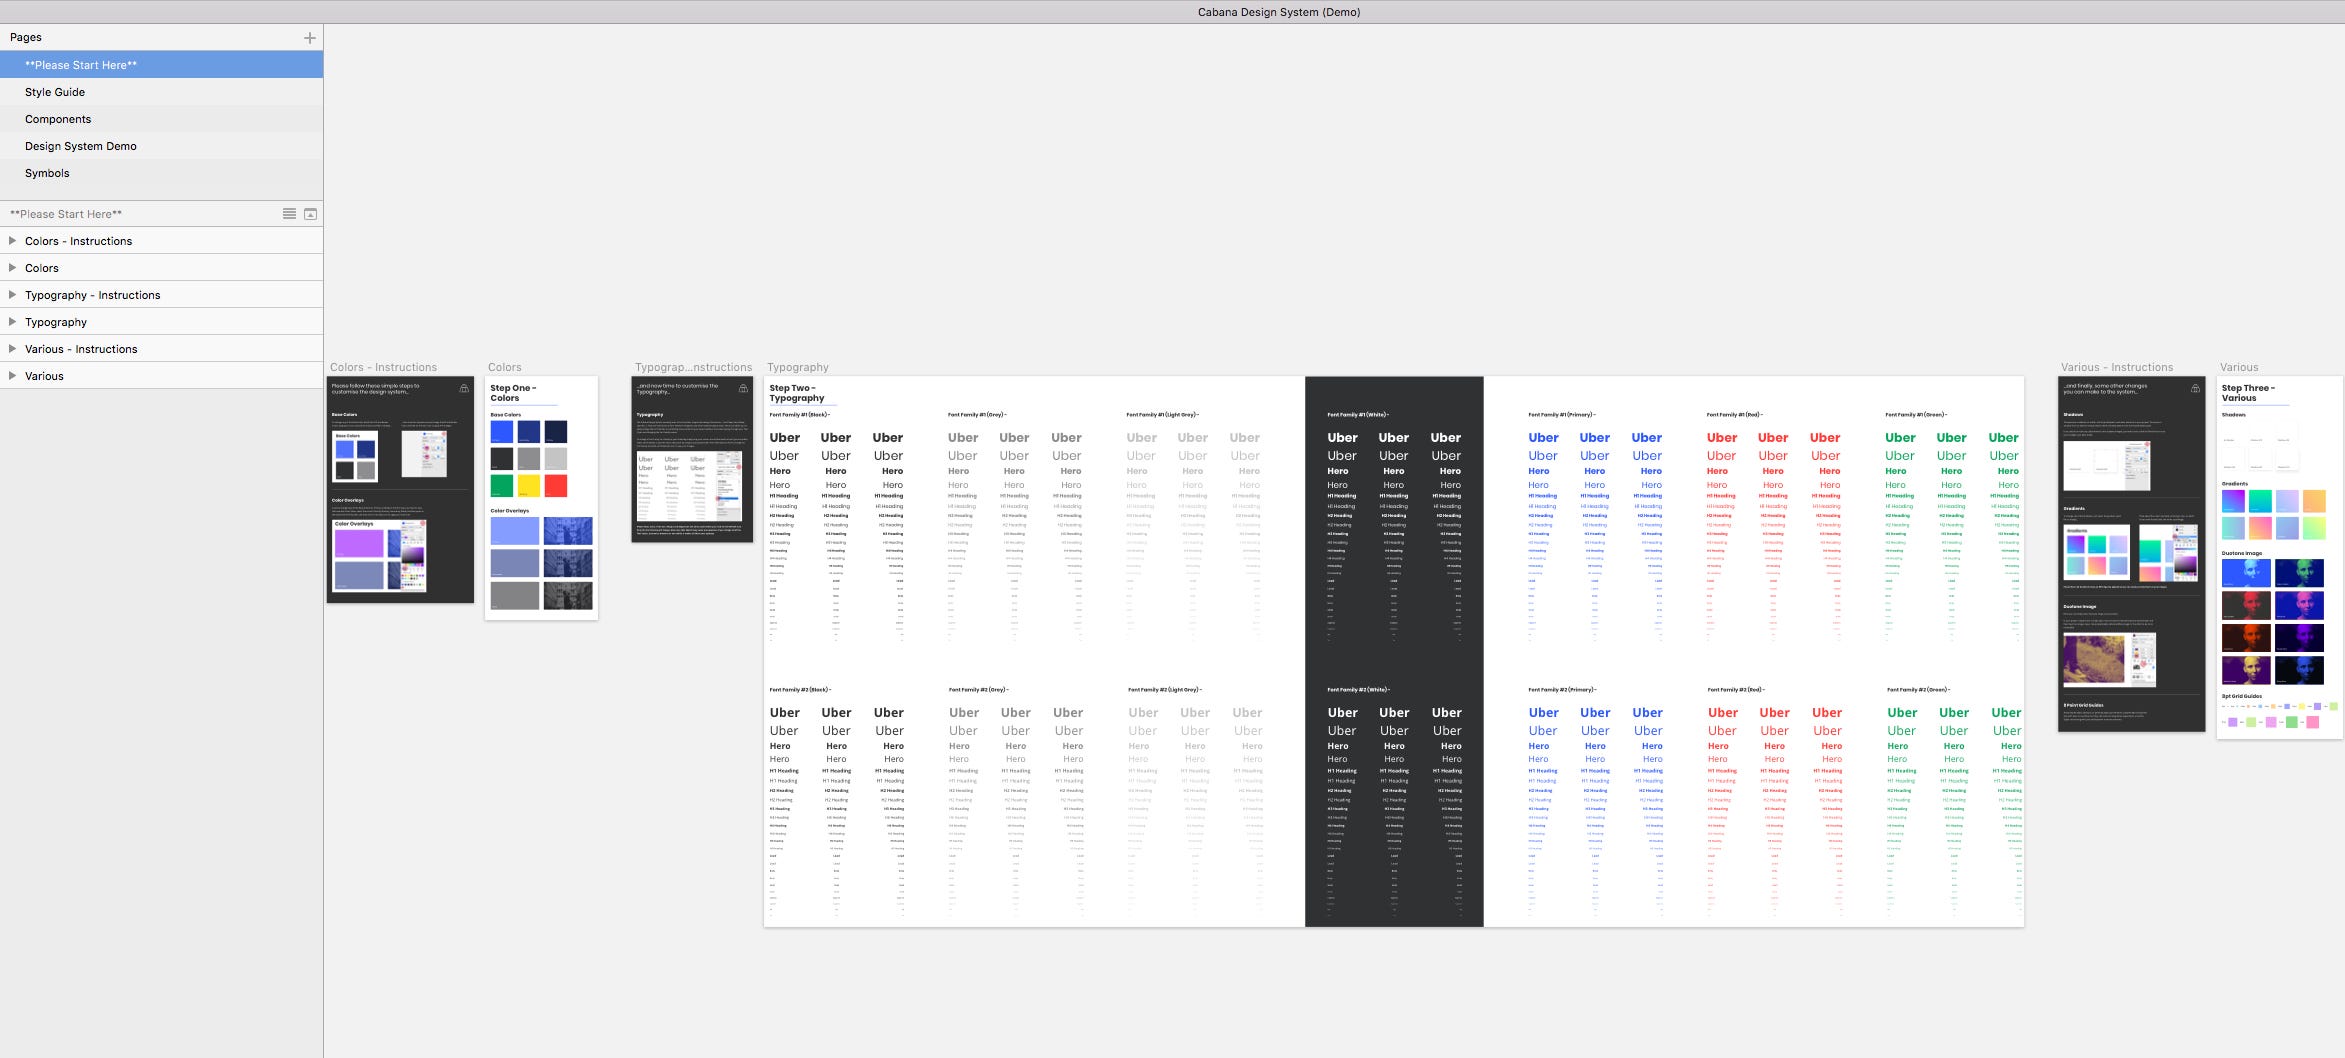2345x1058 pixels.
Task: Collapse the Colors - Instructions group triangle
Action: [x=13, y=240]
